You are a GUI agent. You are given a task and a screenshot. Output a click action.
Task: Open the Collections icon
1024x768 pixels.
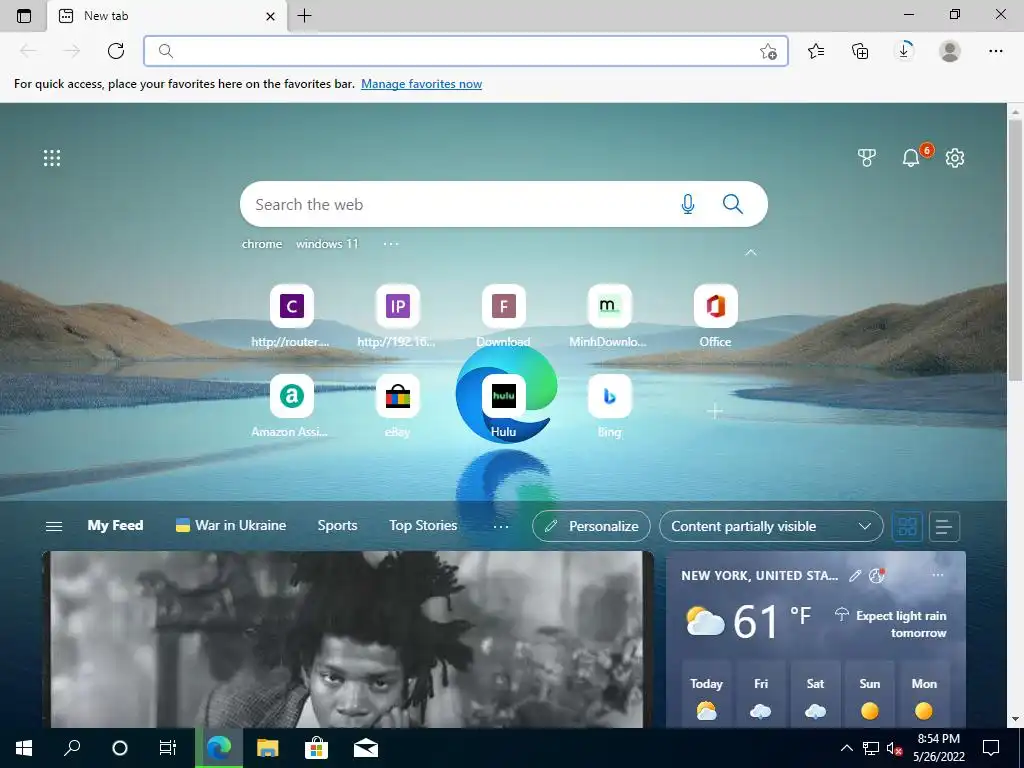tap(860, 51)
